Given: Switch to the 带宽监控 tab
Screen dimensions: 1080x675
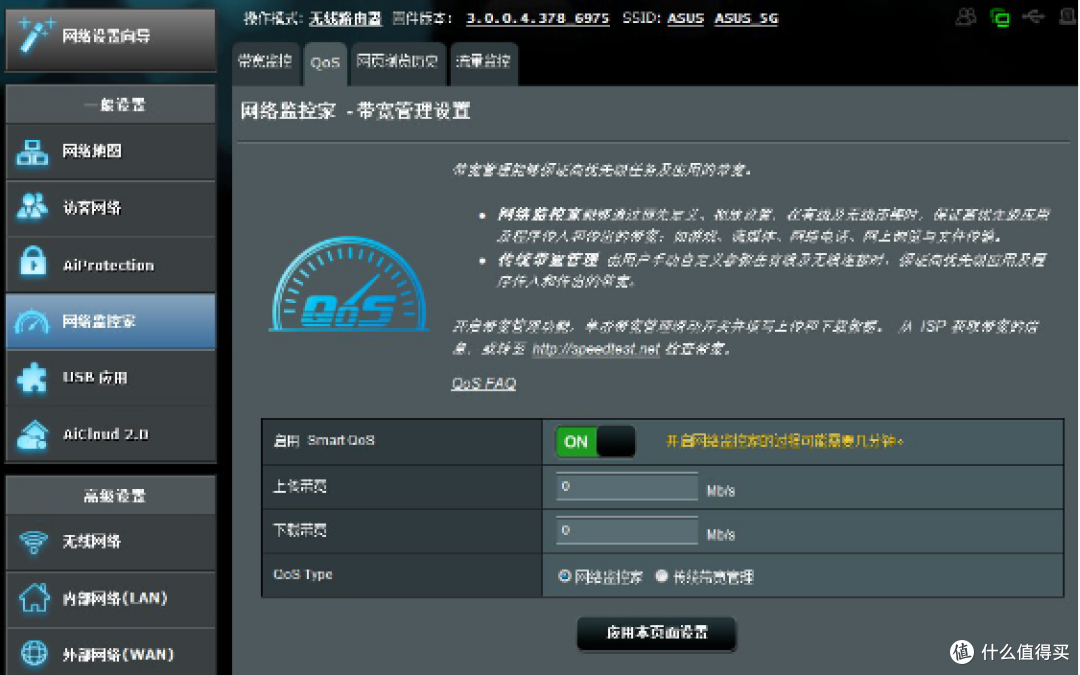Looking at the screenshot, I should 265,63.
